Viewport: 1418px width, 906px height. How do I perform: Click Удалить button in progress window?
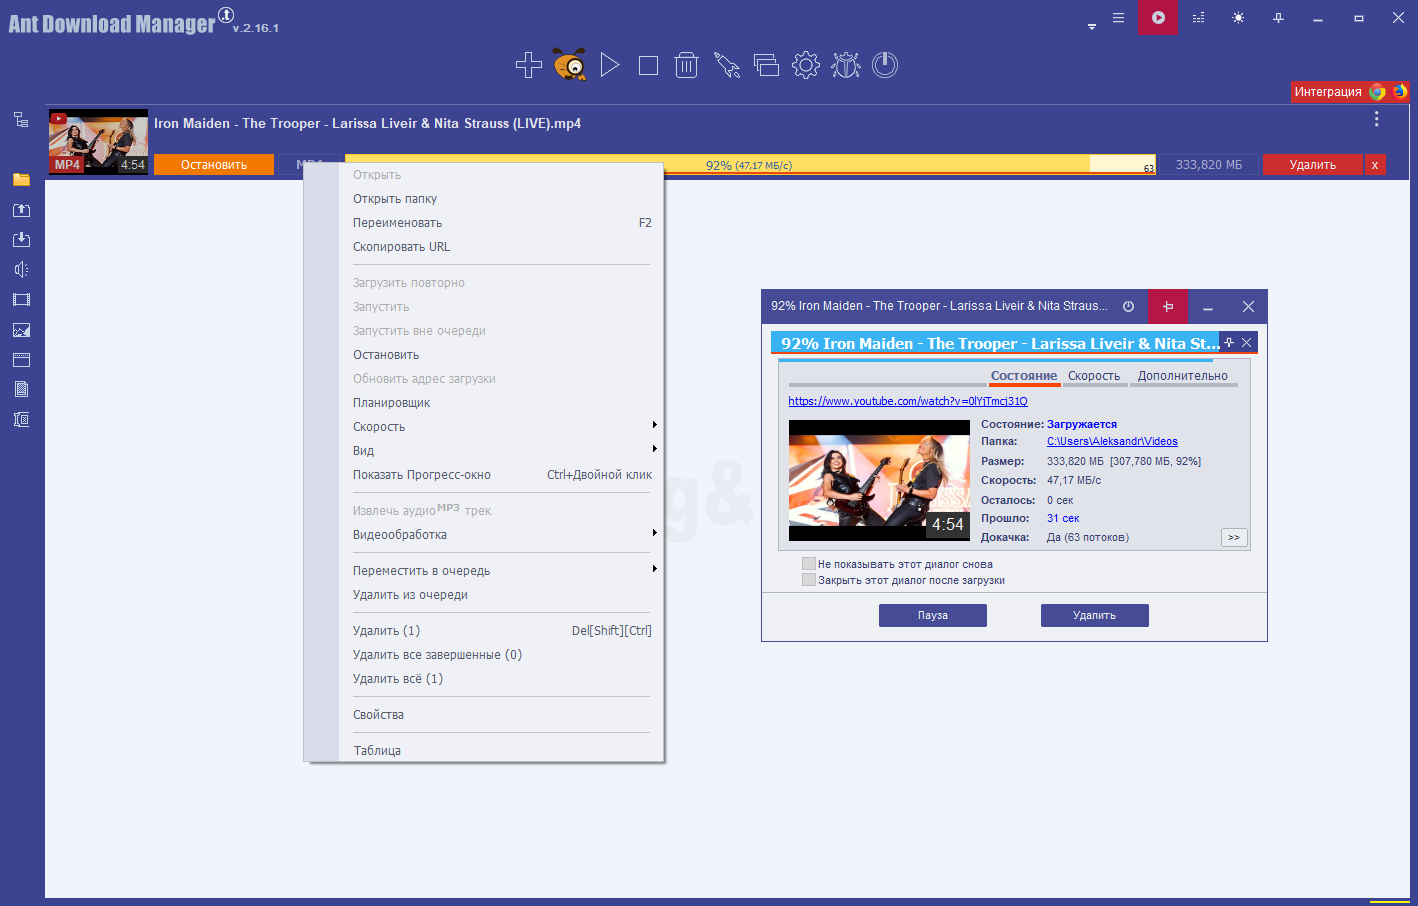[x=1095, y=615]
